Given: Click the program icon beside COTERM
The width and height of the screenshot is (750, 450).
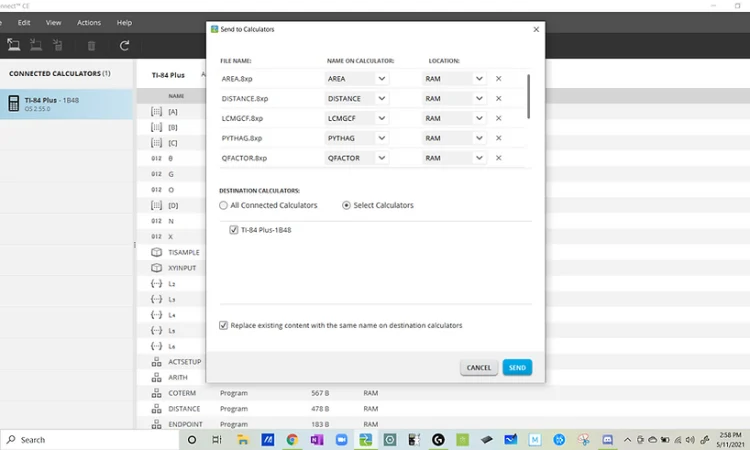Looking at the screenshot, I should point(156,393).
